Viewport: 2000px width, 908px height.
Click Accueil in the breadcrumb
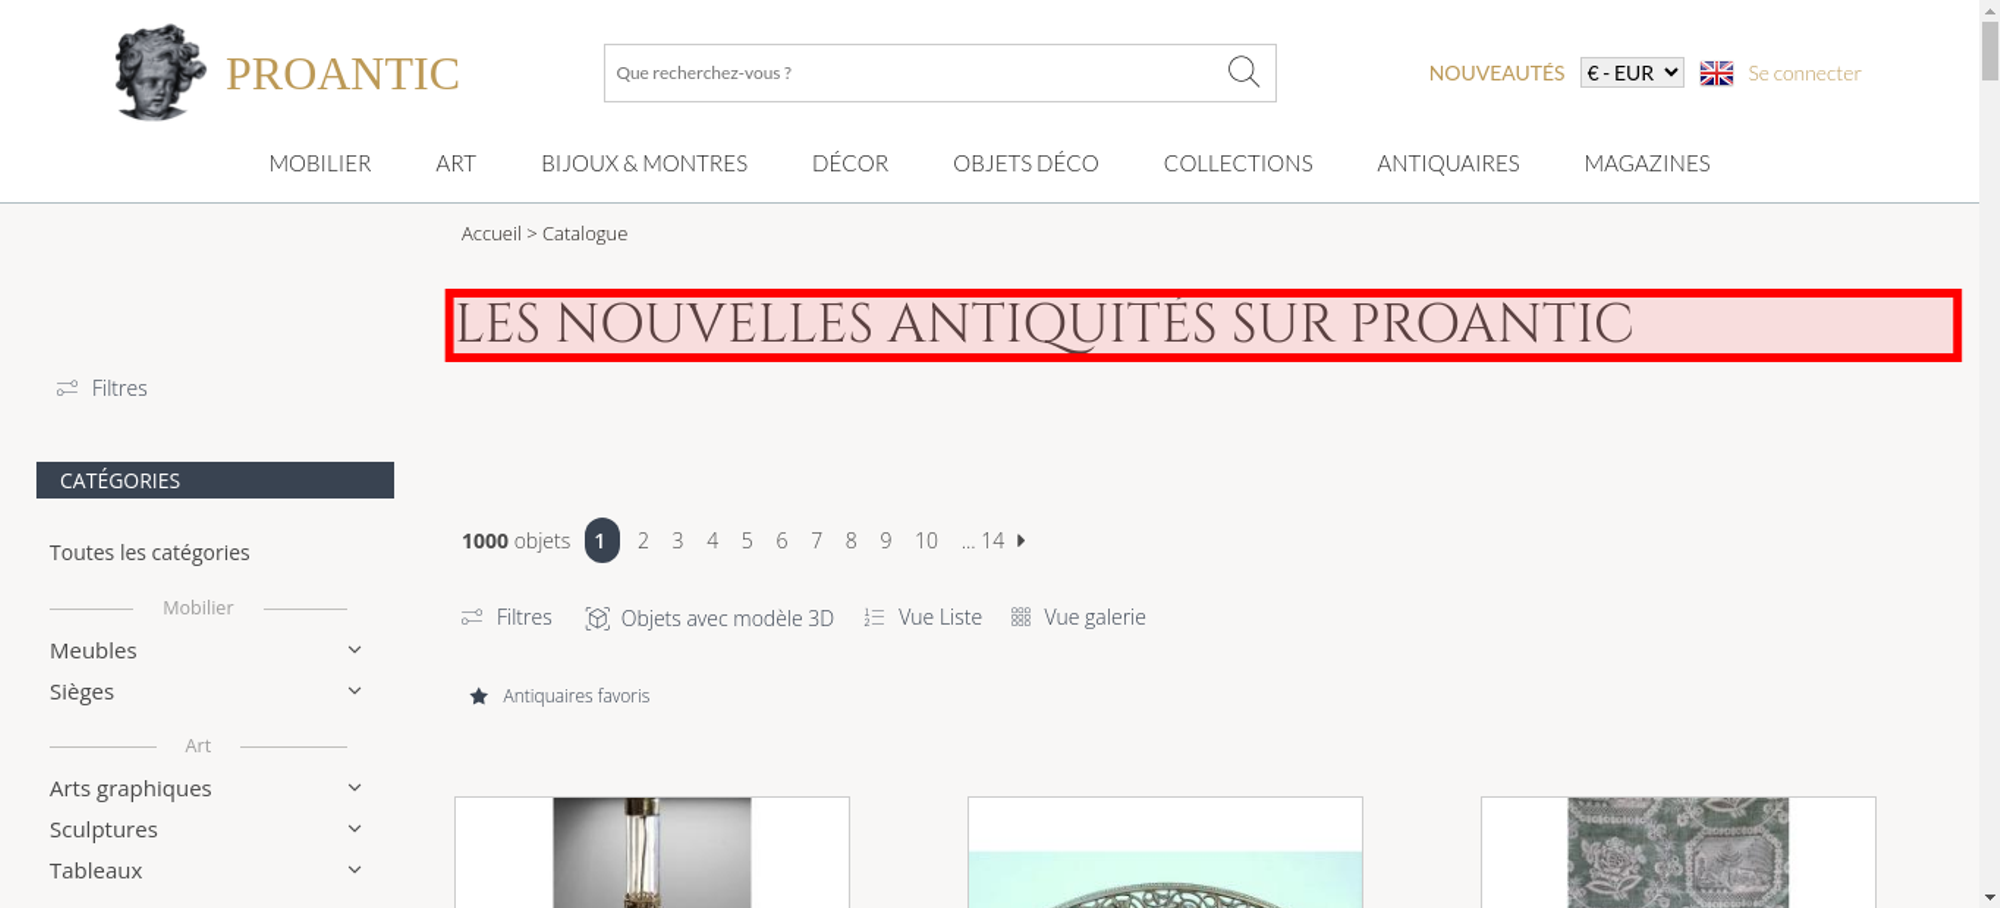pyautogui.click(x=491, y=233)
